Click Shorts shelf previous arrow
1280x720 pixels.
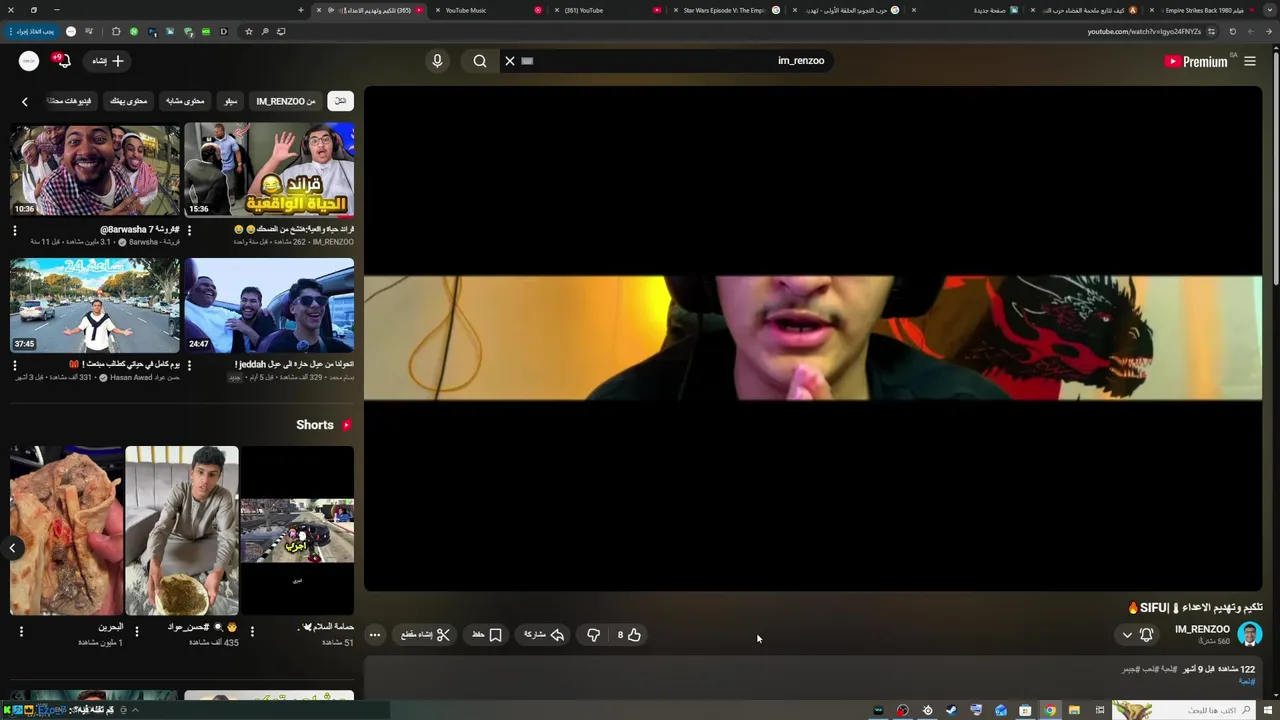12,548
